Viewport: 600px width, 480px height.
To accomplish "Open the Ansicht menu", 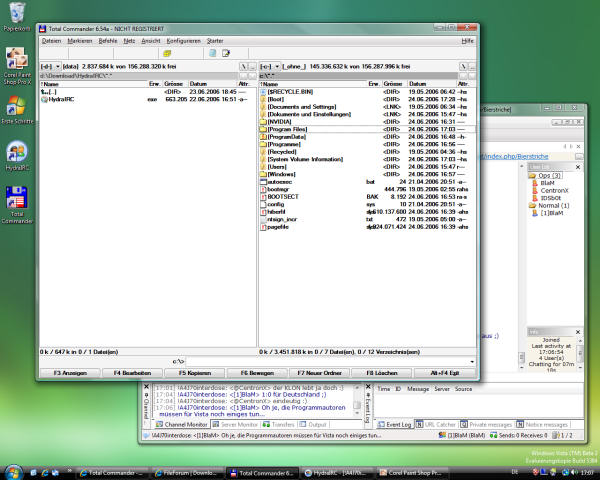I will pyautogui.click(x=151, y=41).
